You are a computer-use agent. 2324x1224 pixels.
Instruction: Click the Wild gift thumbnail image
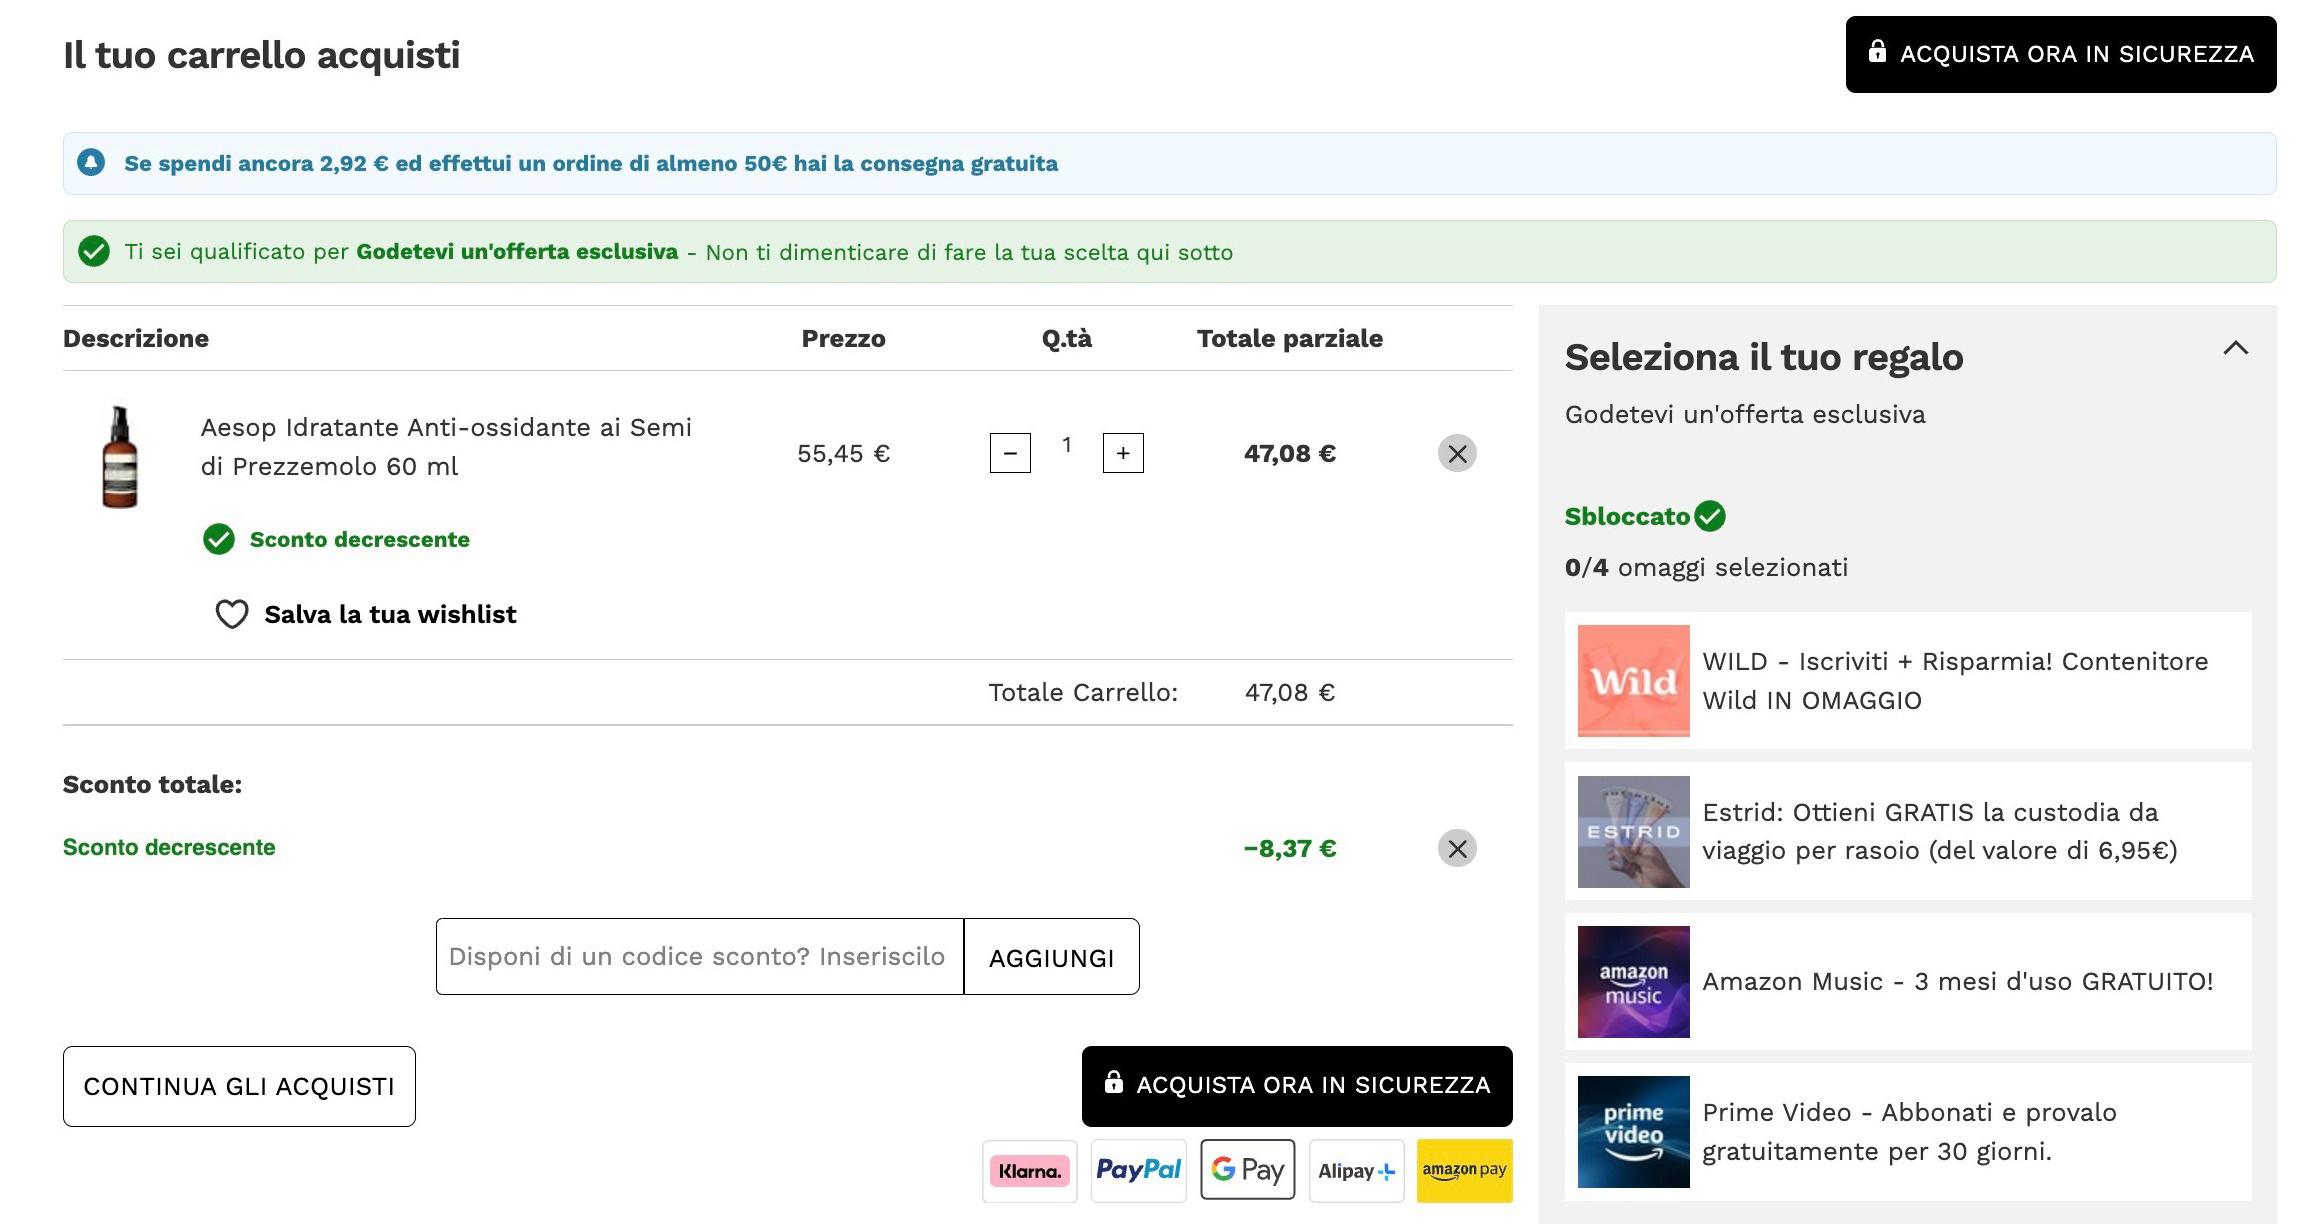click(1634, 681)
